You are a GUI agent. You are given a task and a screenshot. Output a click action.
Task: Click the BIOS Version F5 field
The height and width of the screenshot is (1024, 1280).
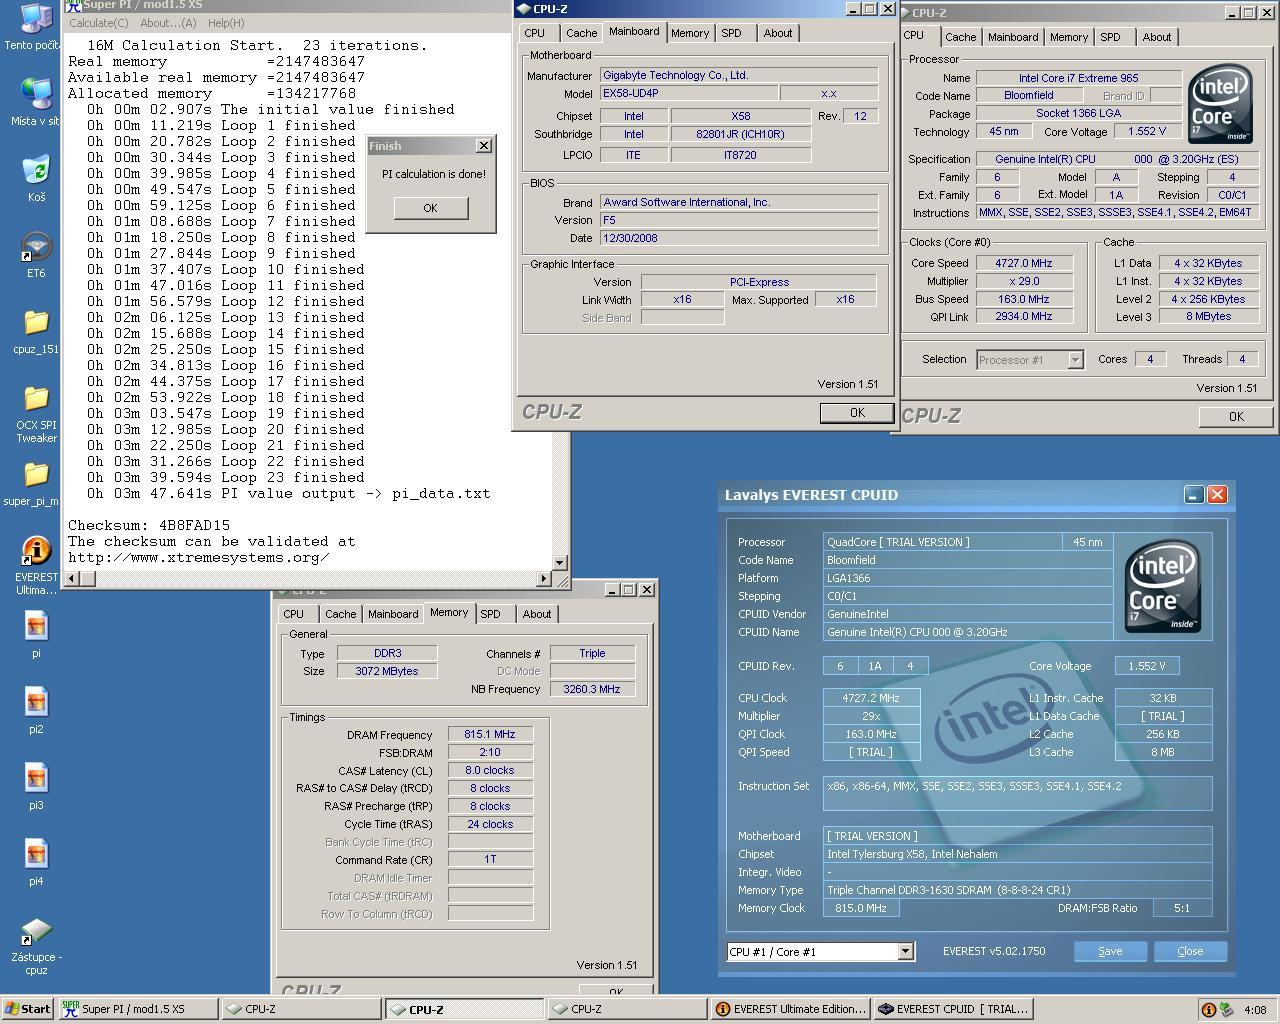pos(738,220)
